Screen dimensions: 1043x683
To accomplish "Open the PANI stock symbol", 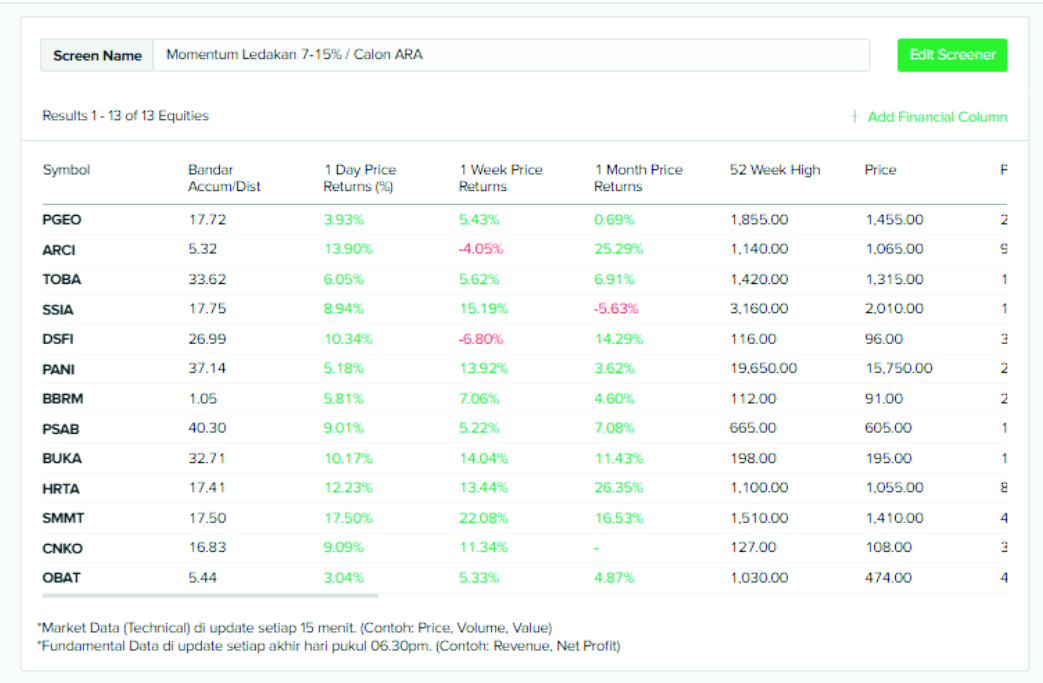I will tap(59, 369).
